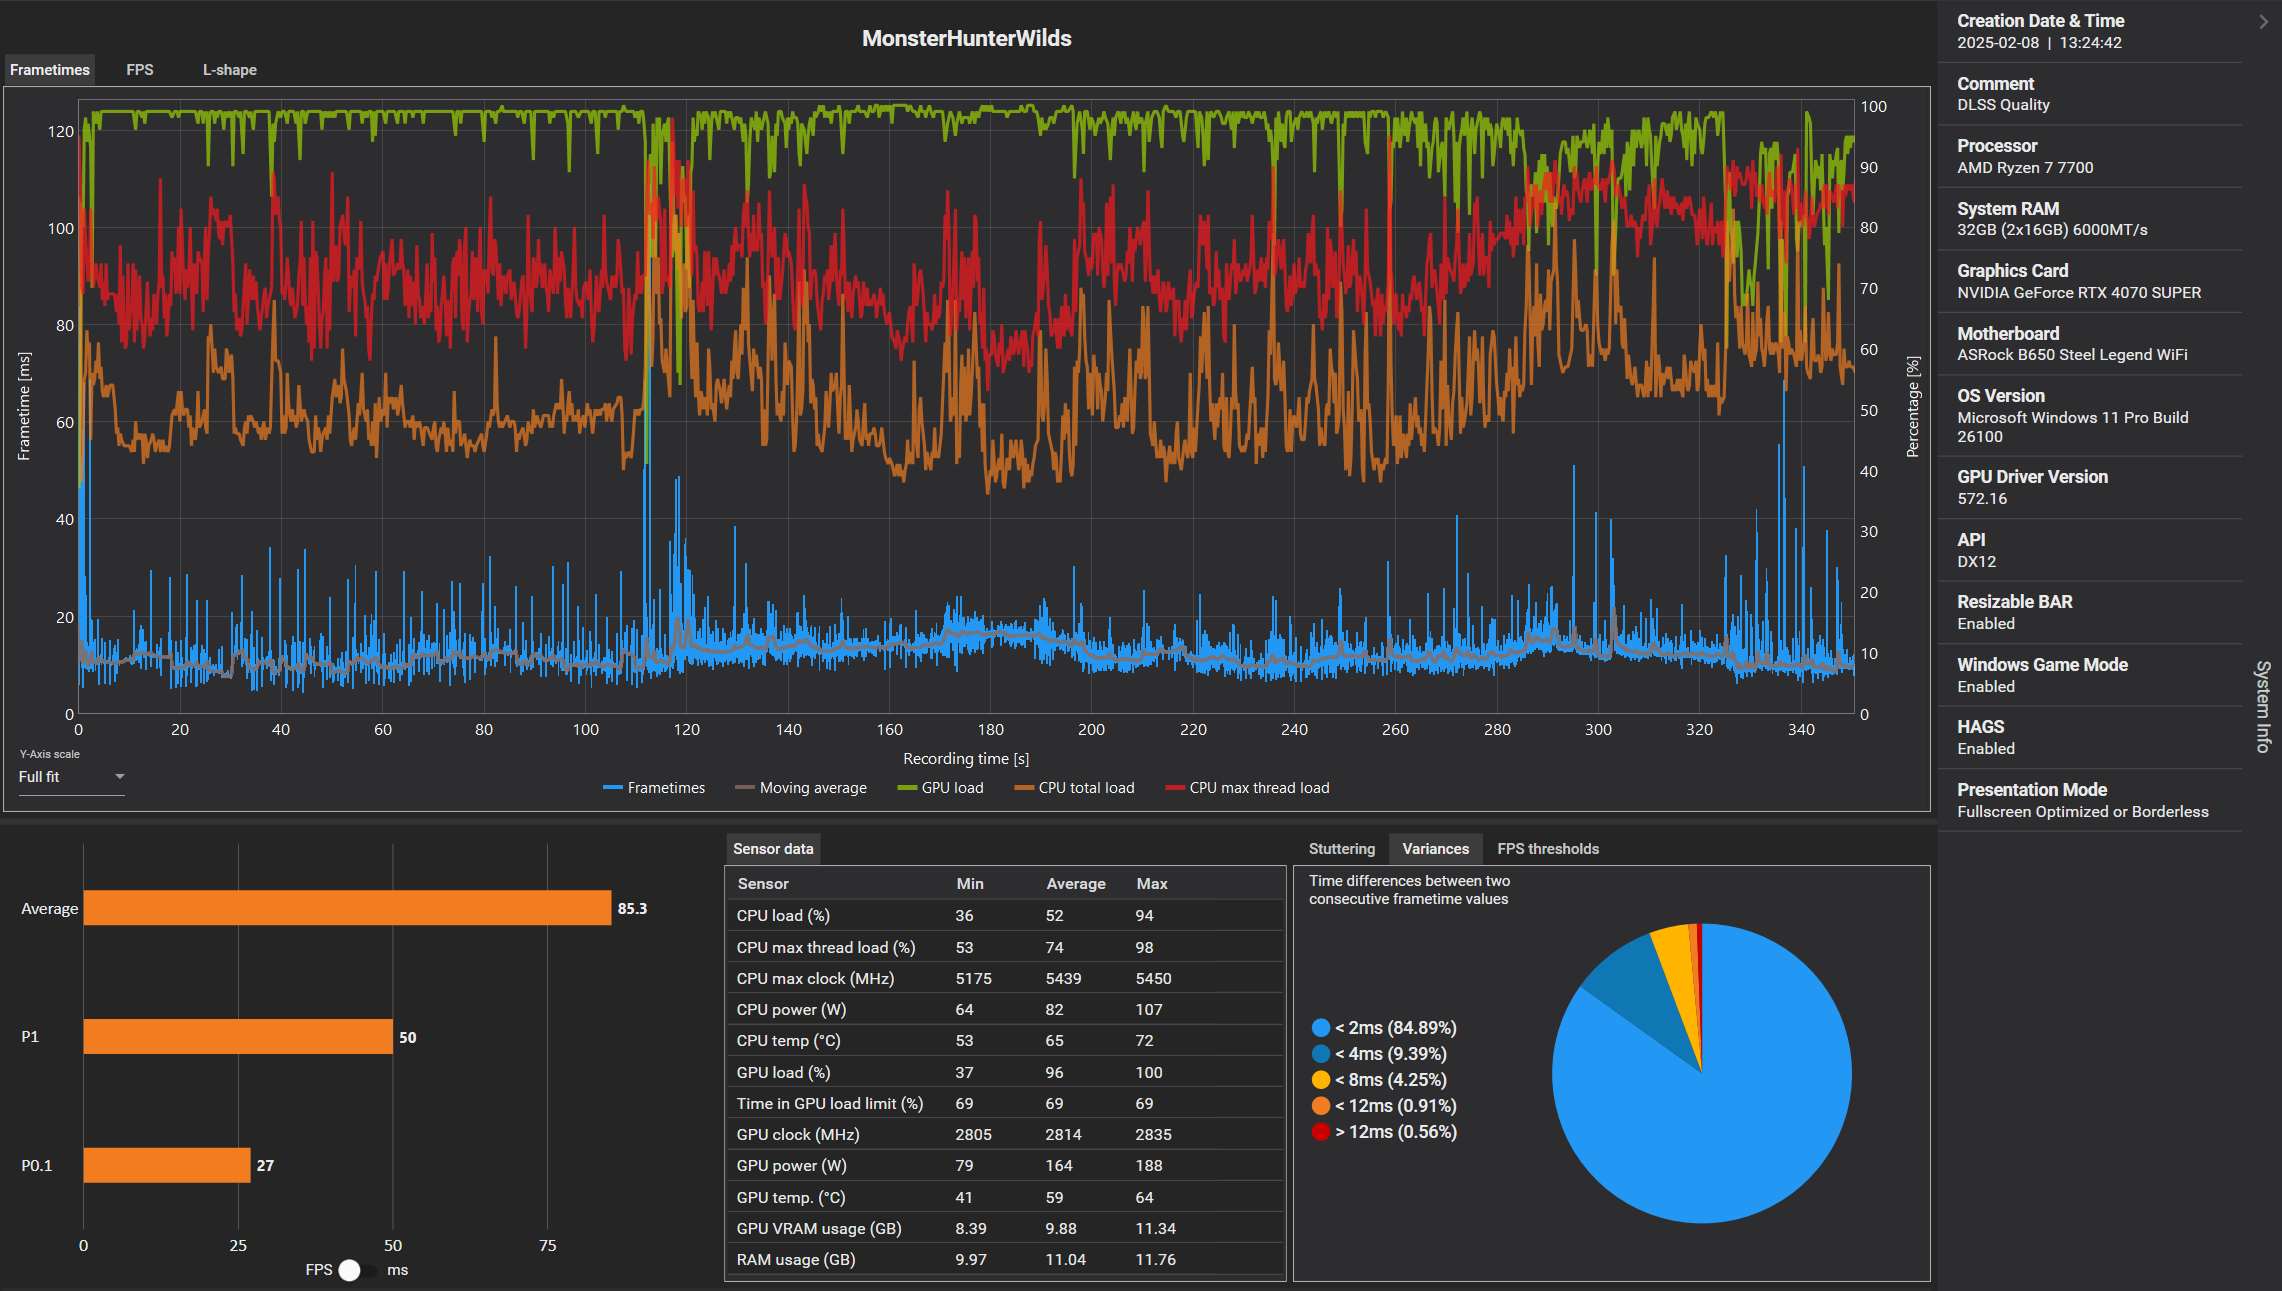Open the FPS thresholds tab

[x=1547, y=849]
